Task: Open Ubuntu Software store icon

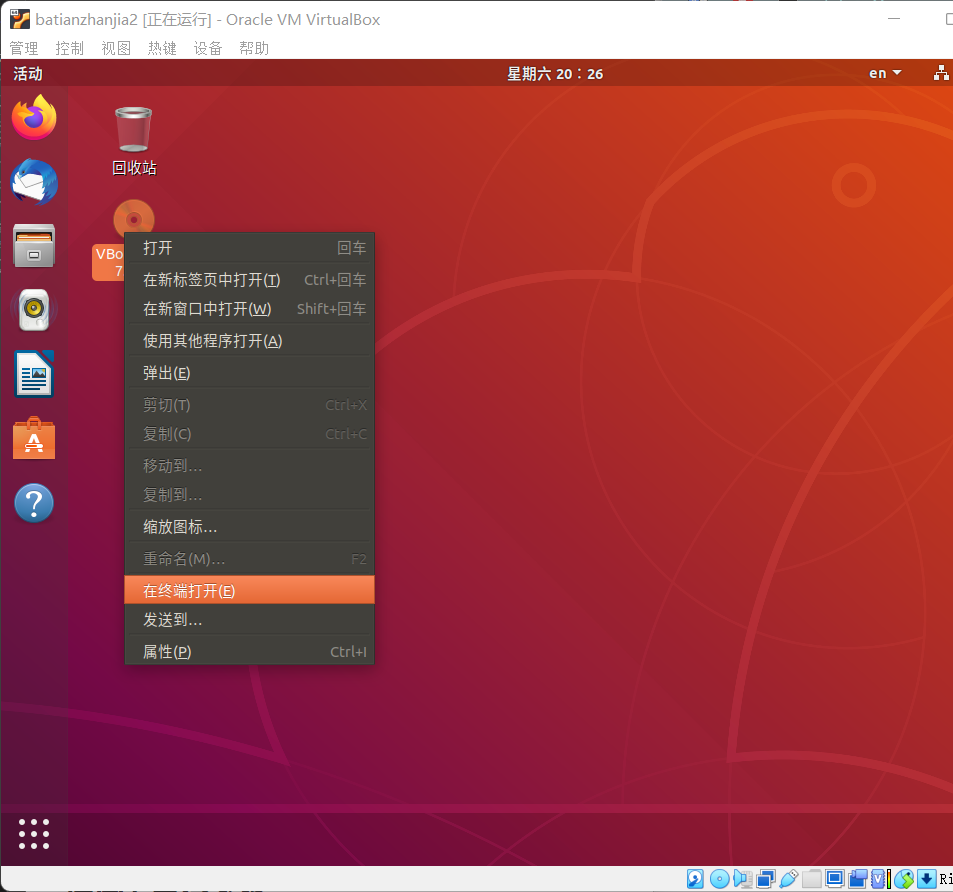Action: pyautogui.click(x=34, y=439)
